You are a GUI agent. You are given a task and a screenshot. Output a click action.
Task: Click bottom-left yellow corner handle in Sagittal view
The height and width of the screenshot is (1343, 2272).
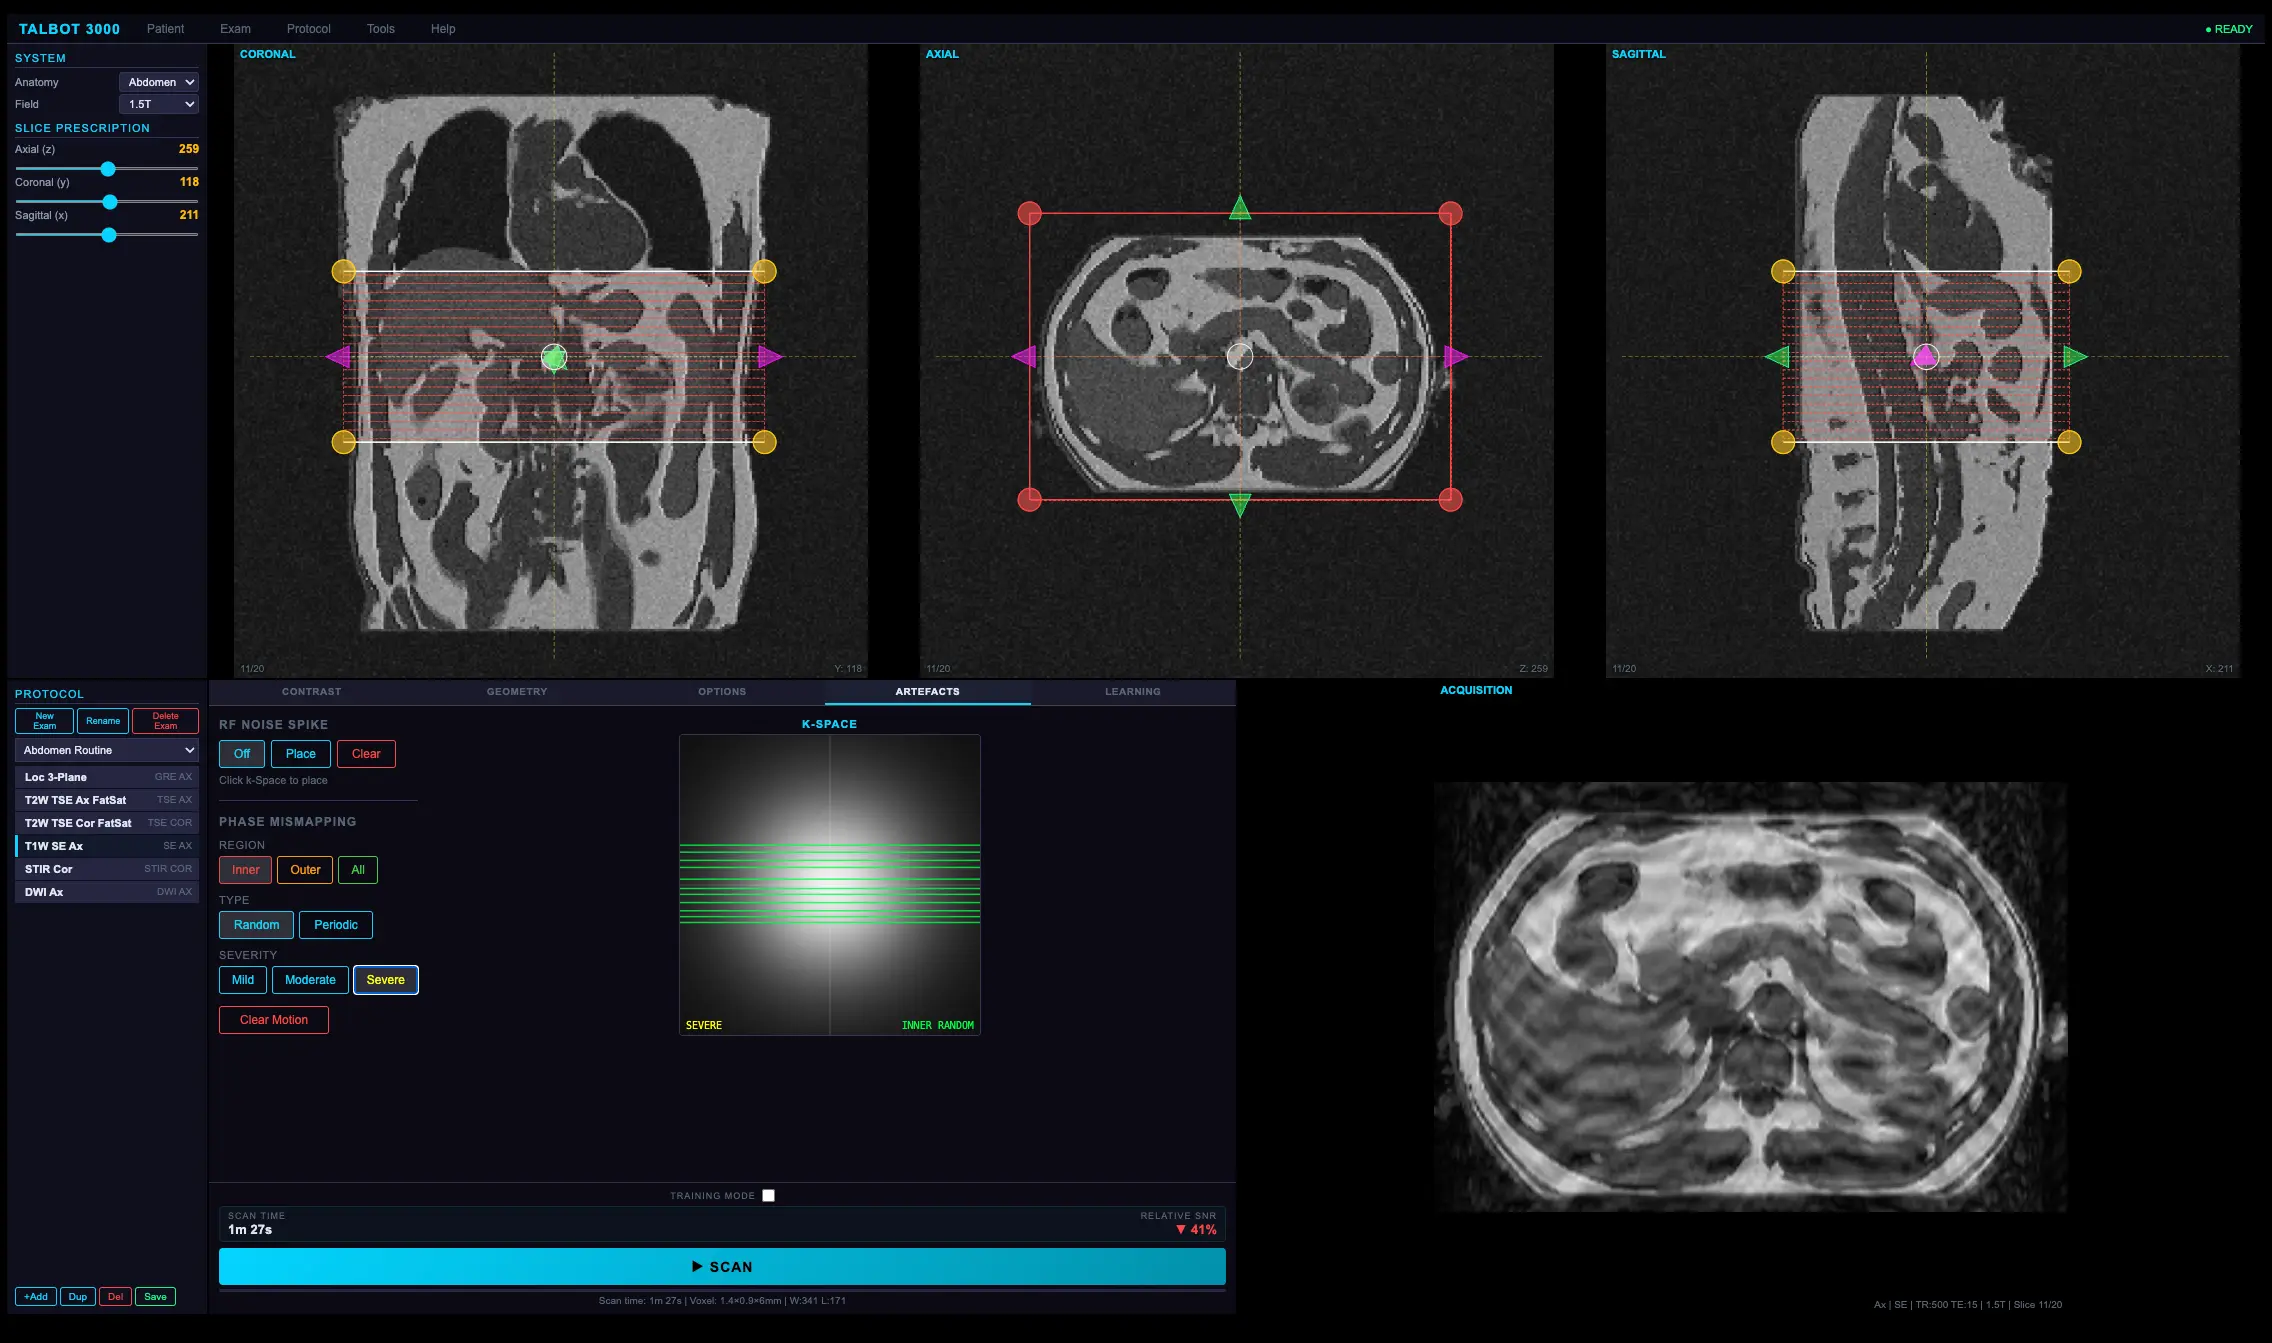[1783, 442]
